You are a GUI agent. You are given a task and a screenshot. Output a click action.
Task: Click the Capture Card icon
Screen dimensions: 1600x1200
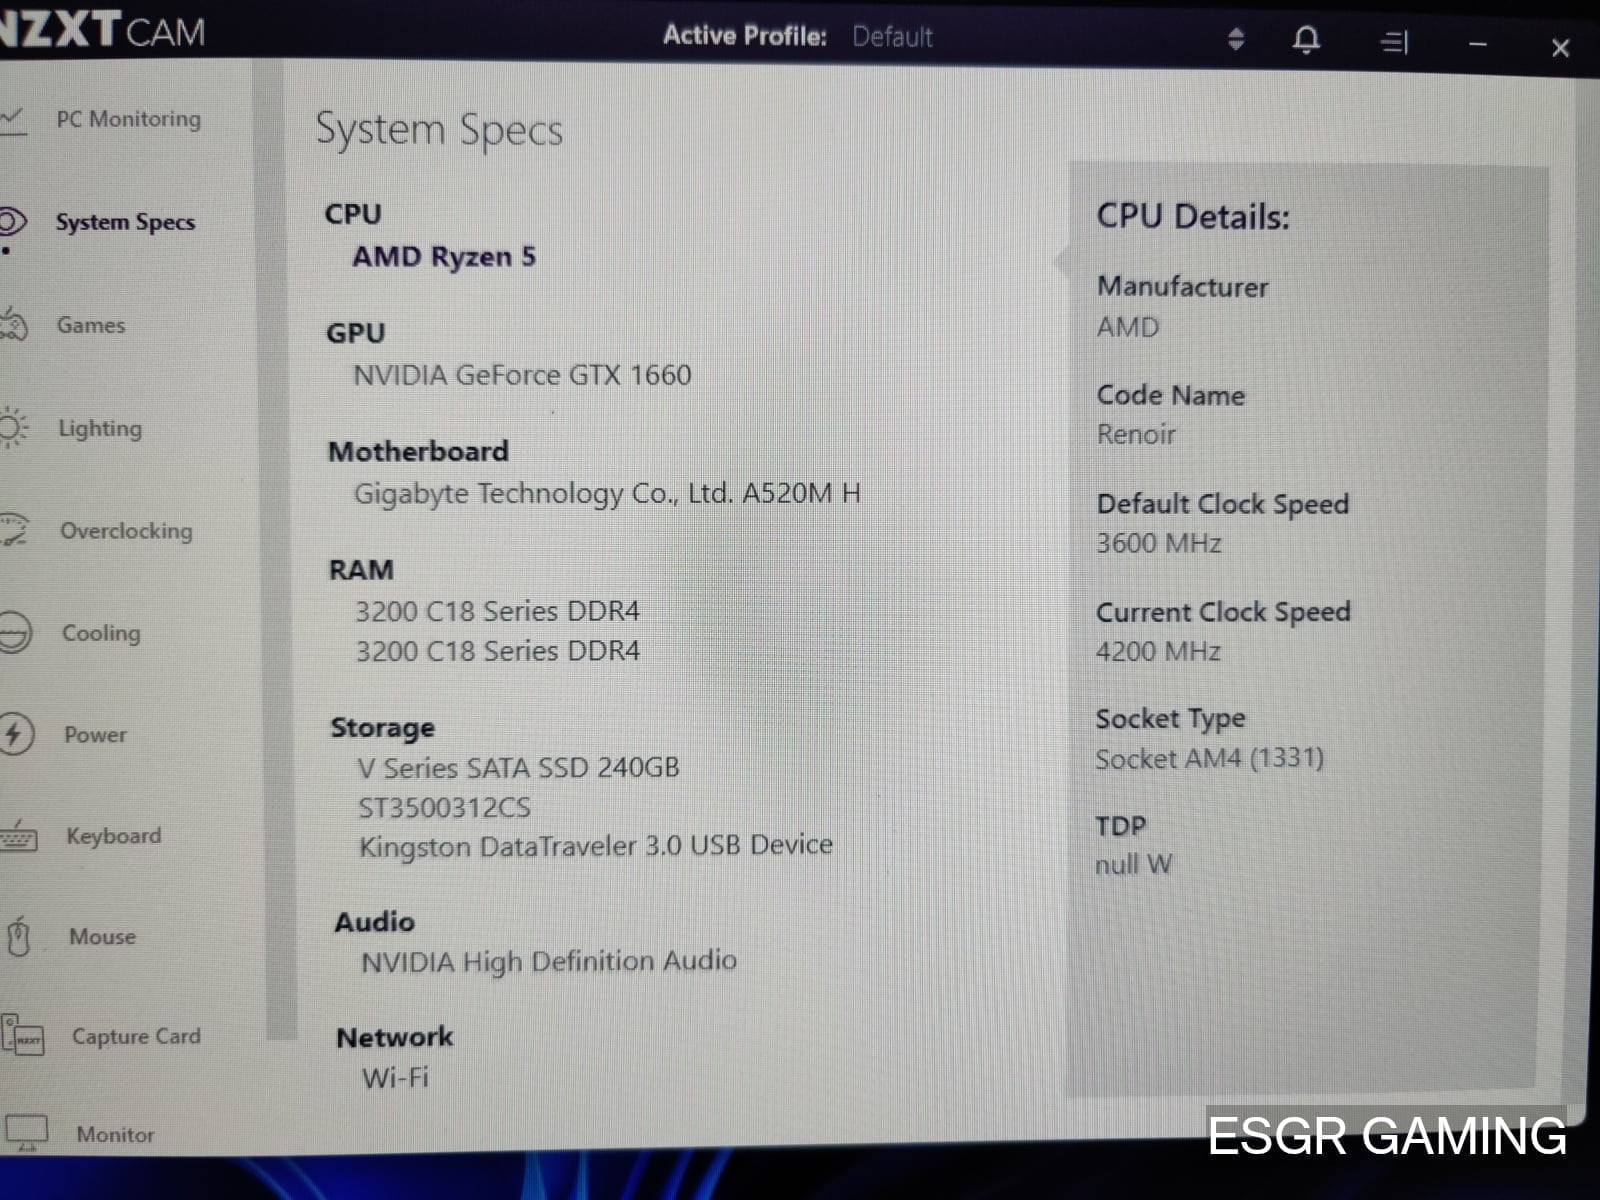tap(22, 1036)
